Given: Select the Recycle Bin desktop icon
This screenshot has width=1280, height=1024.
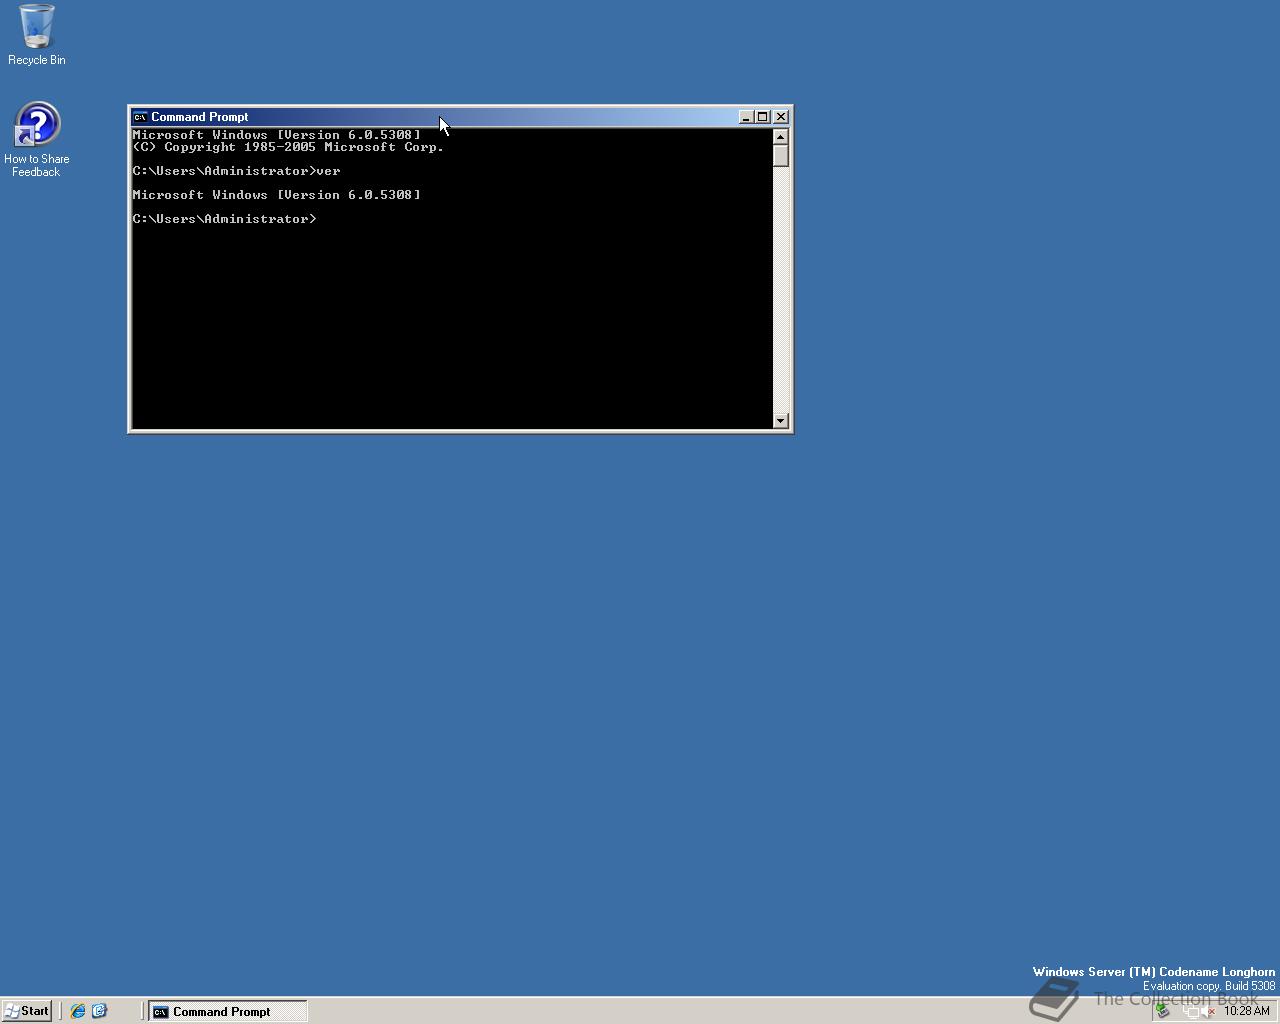Looking at the screenshot, I should click(37, 35).
